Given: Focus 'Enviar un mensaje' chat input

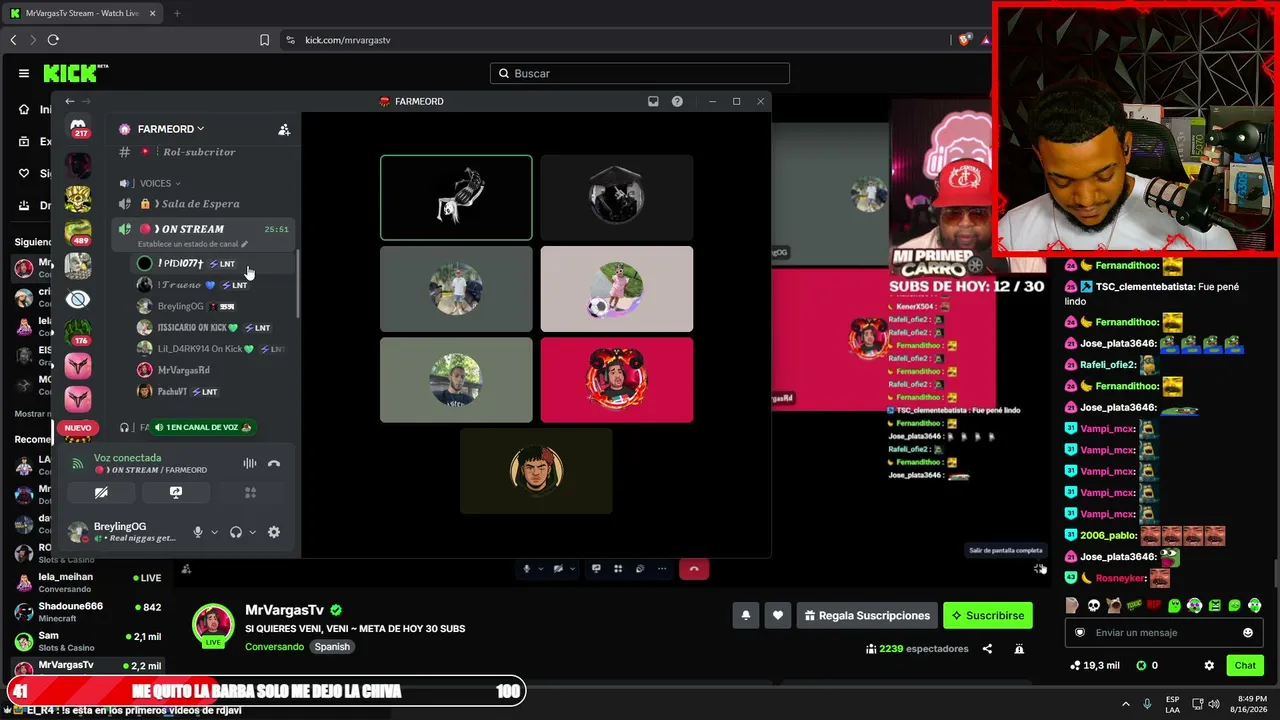Looking at the screenshot, I should tap(1162, 632).
